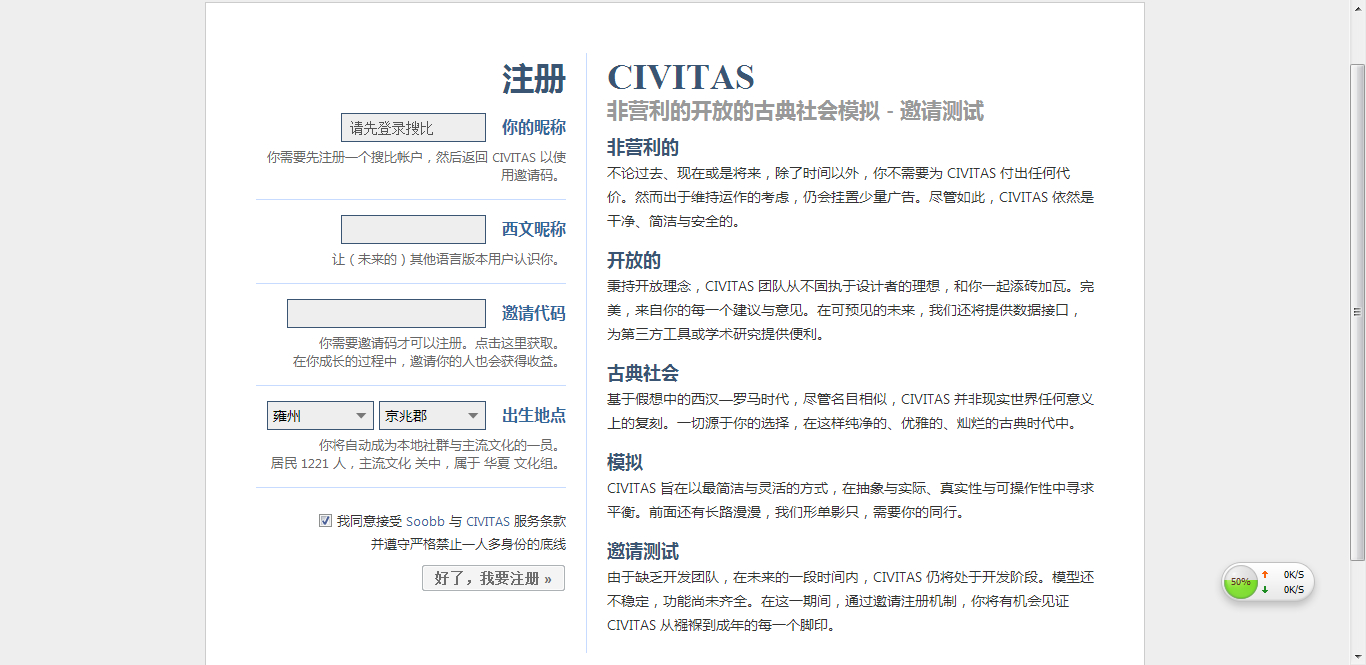Open the 雍州 province dropdown
This screenshot has height=665, width=1366.
(320, 416)
